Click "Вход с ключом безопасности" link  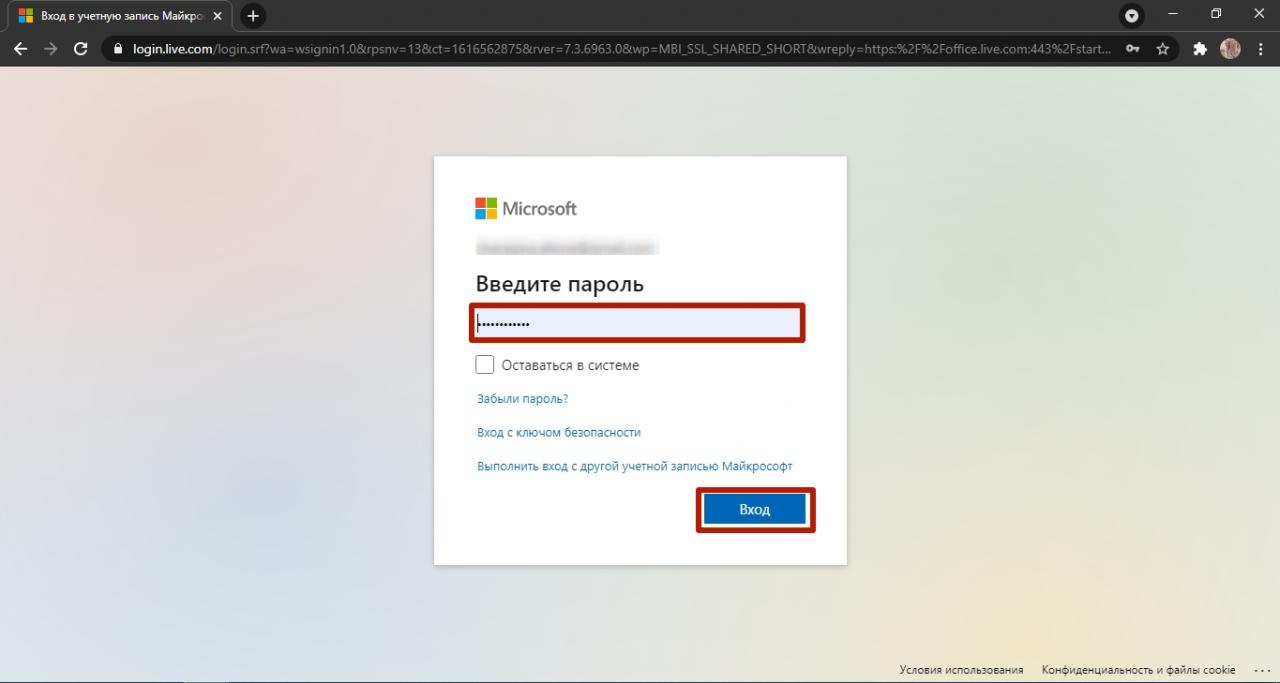coord(559,433)
